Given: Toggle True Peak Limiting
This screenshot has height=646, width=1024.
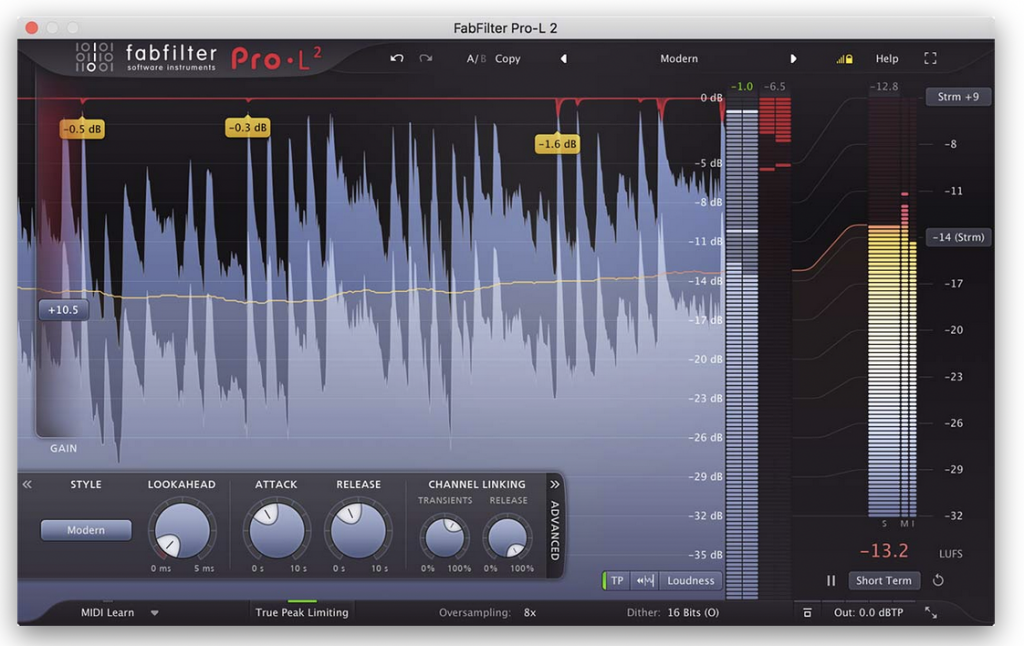Looking at the screenshot, I should [x=302, y=613].
